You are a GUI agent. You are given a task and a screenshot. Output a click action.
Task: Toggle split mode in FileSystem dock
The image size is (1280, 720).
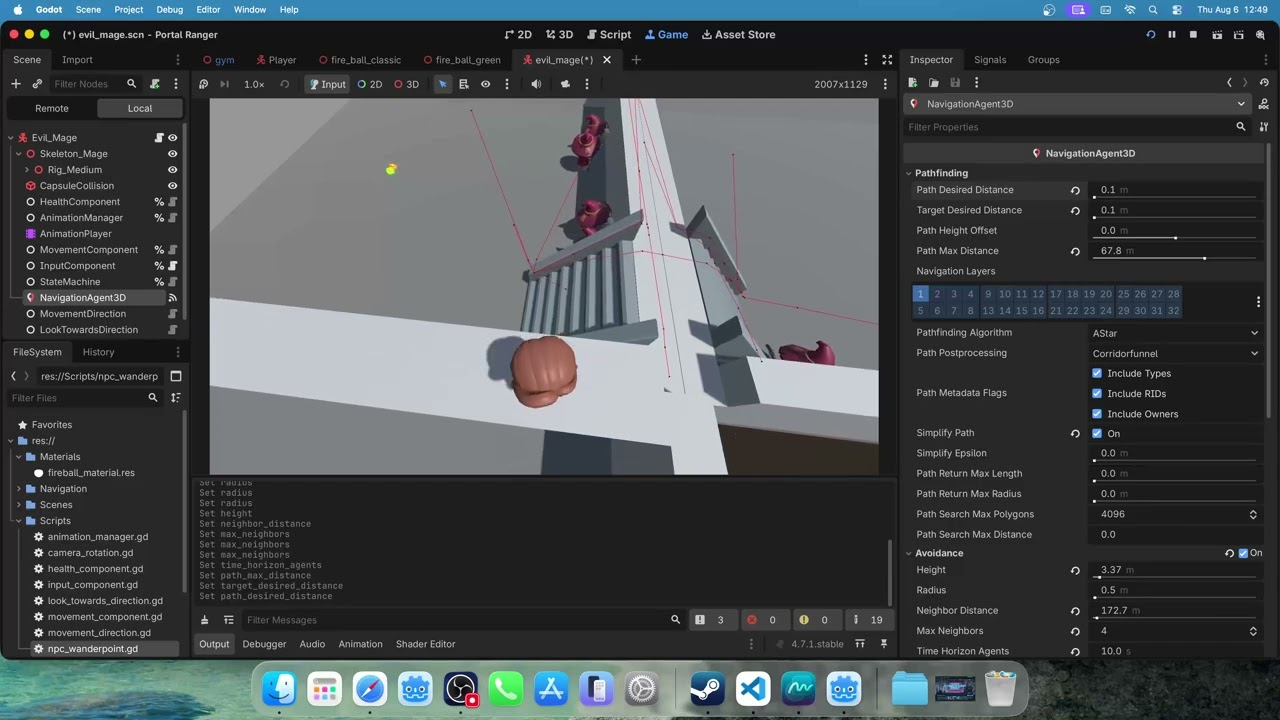175,376
